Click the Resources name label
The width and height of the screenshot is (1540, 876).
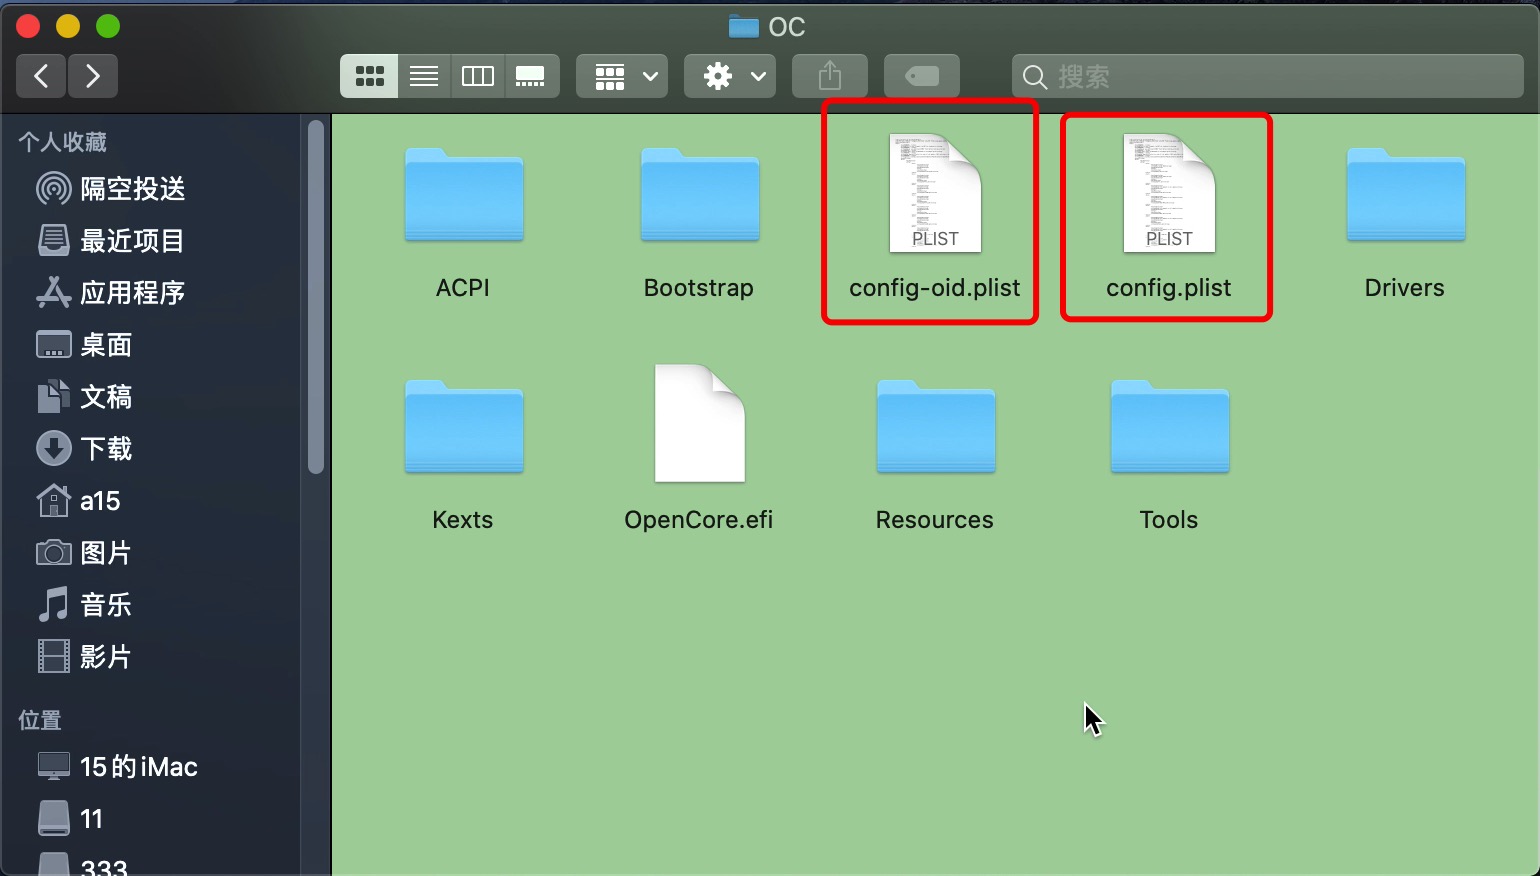935,520
